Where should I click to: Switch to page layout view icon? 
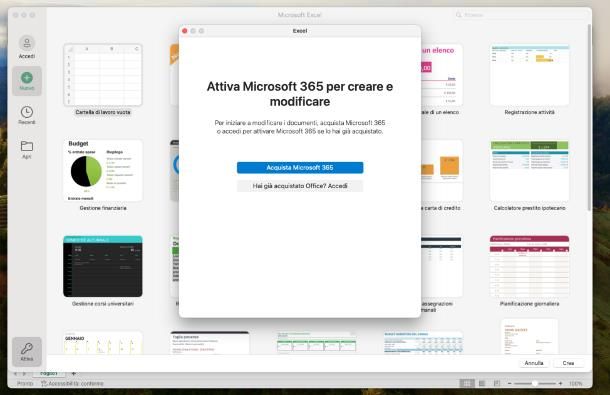[x=482, y=383]
